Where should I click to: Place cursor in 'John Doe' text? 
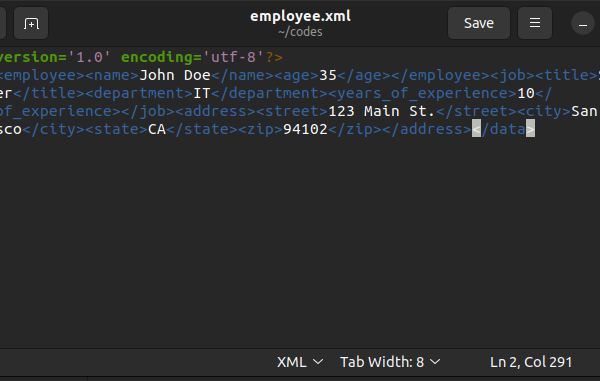click(175, 75)
